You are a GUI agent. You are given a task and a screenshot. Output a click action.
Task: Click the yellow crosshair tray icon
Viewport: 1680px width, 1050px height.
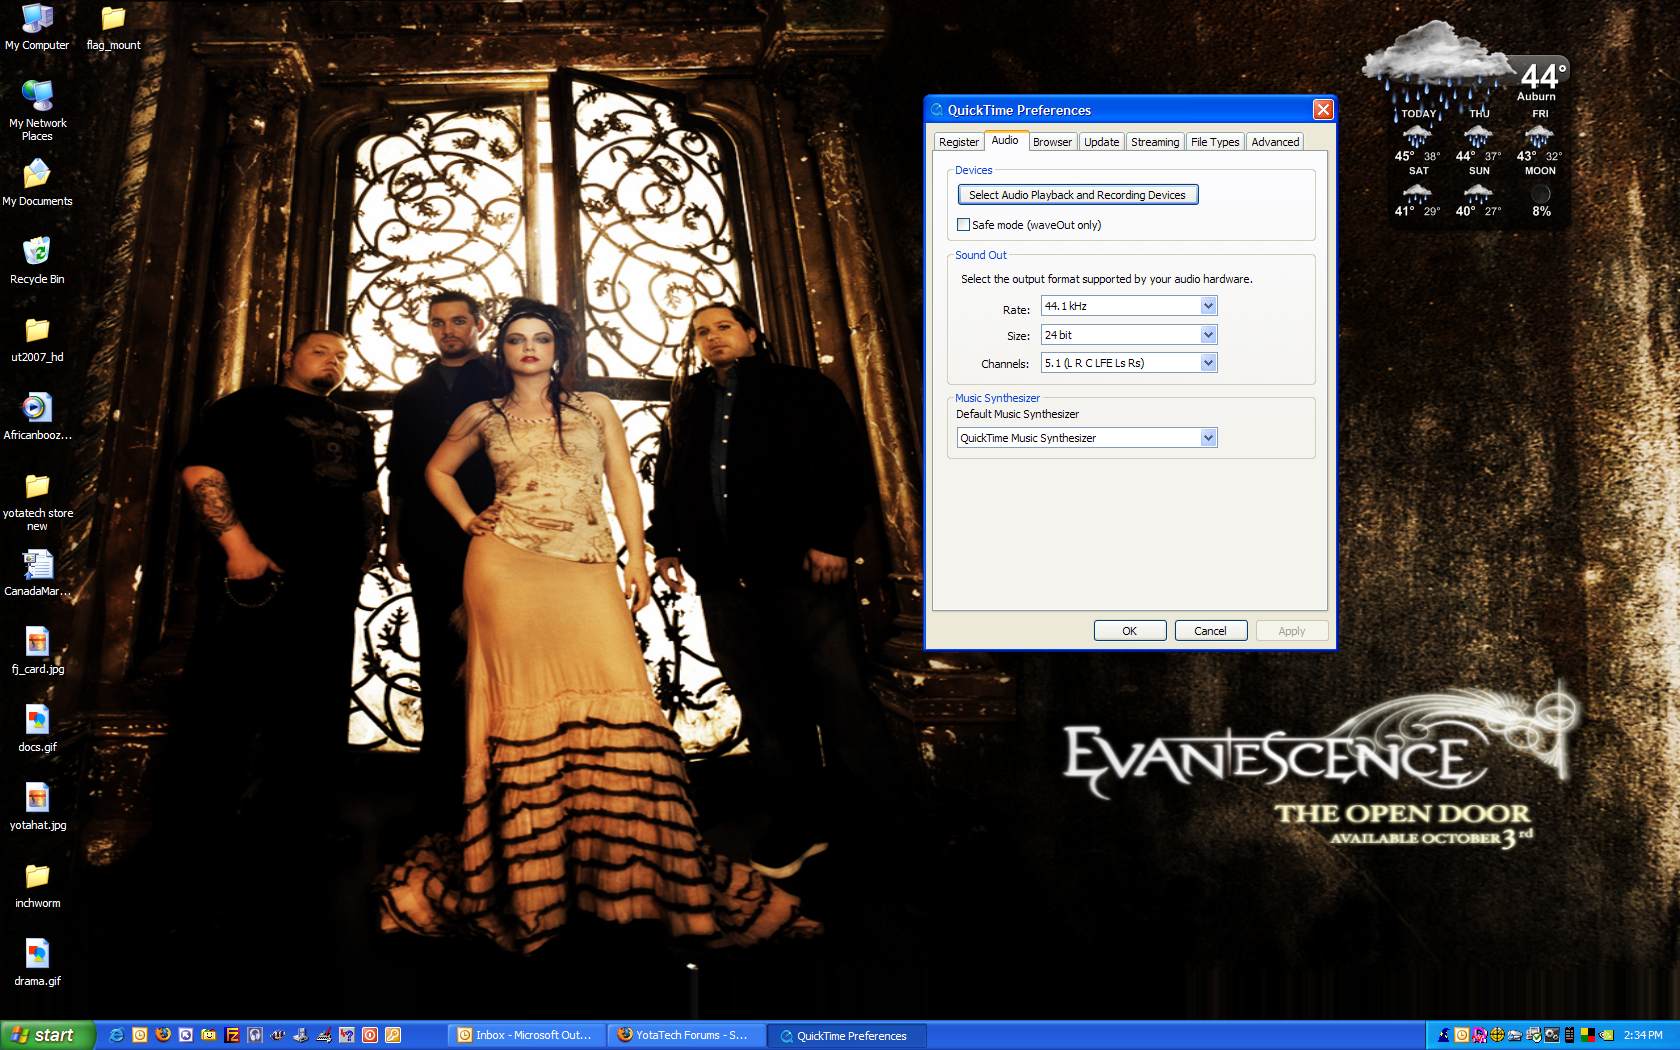tap(1497, 1035)
